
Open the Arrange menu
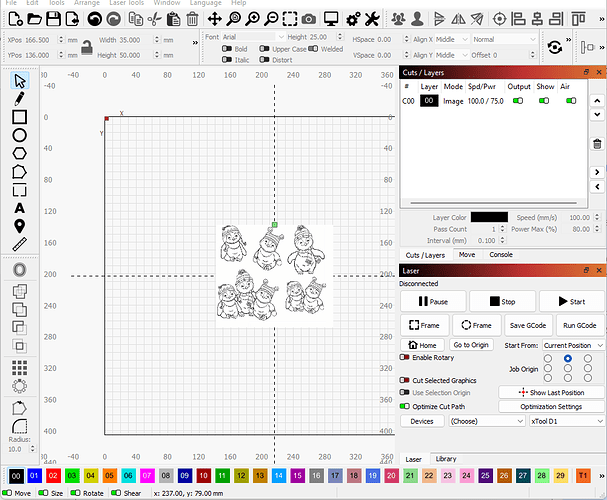87,3
